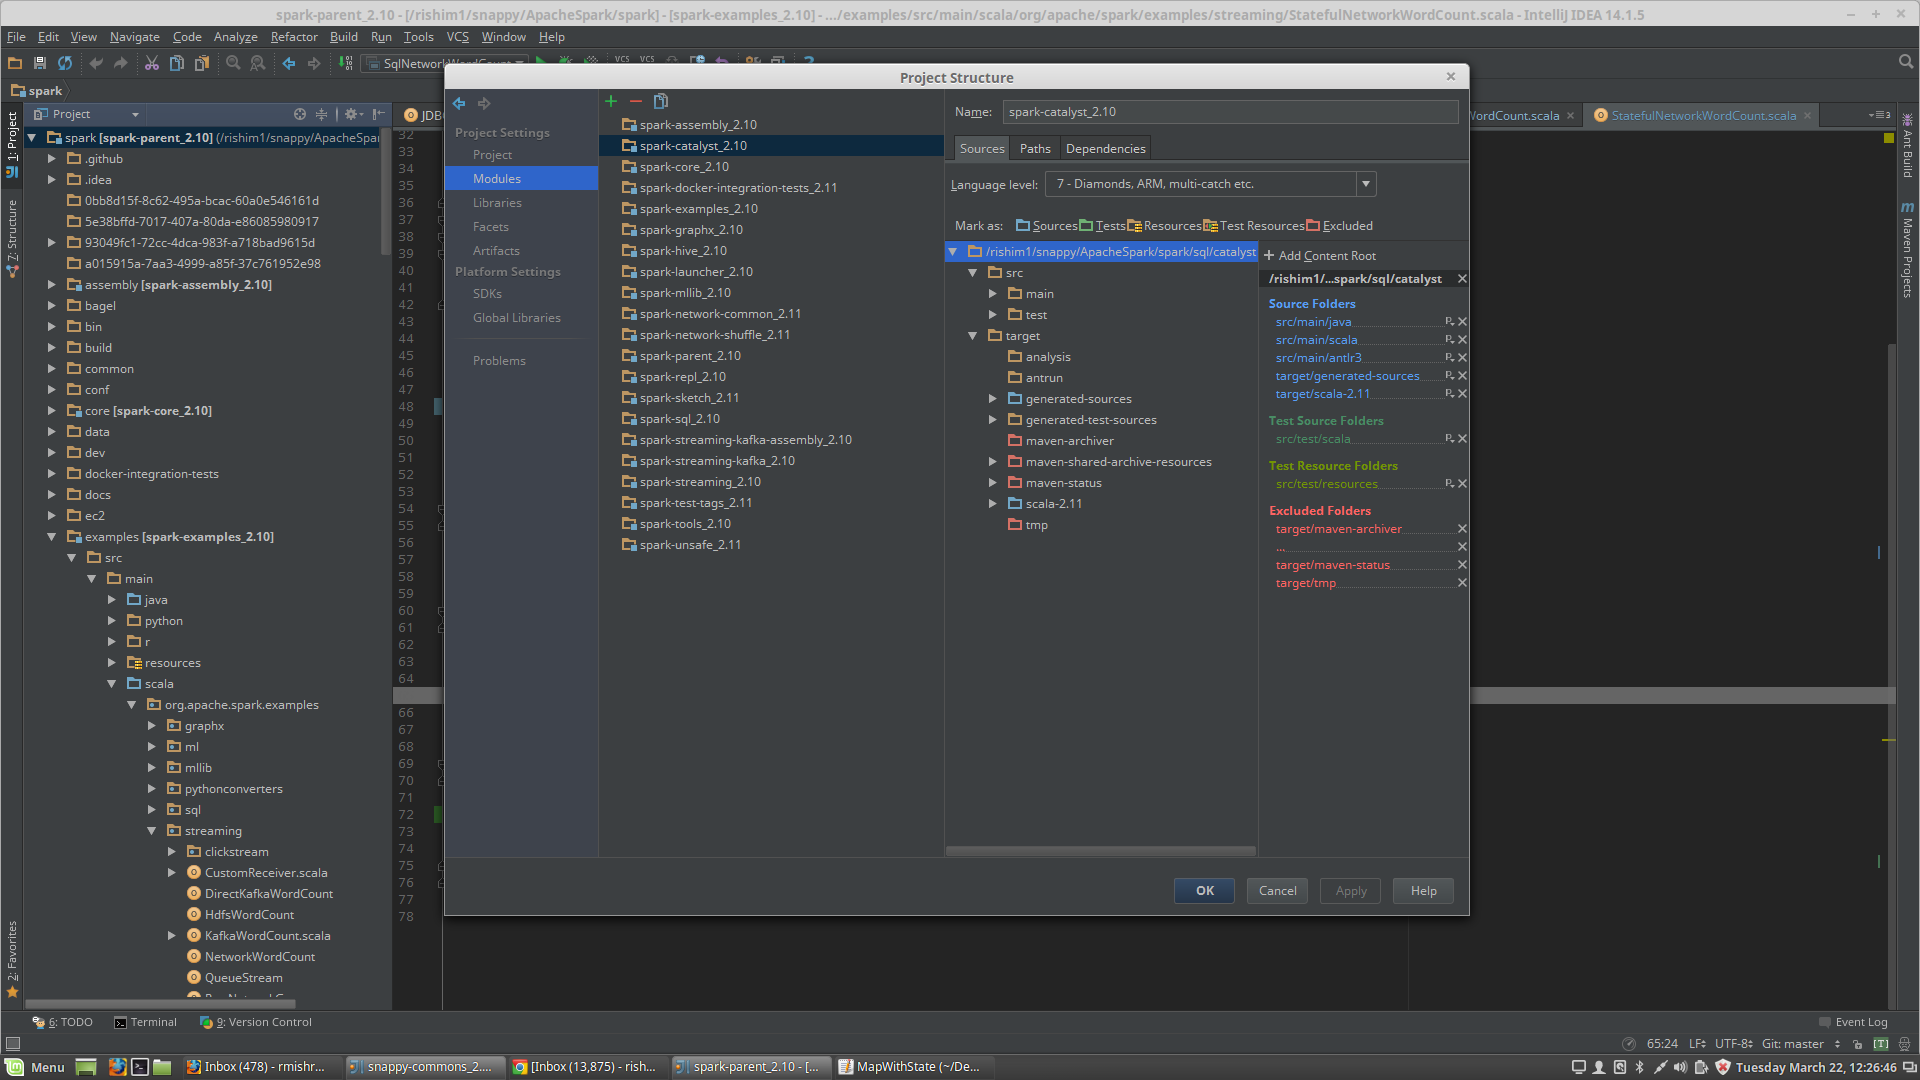Image resolution: width=1920 pixels, height=1080 pixels.
Task: Open MapWithState window in taskbar
Action: point(910,1067)
